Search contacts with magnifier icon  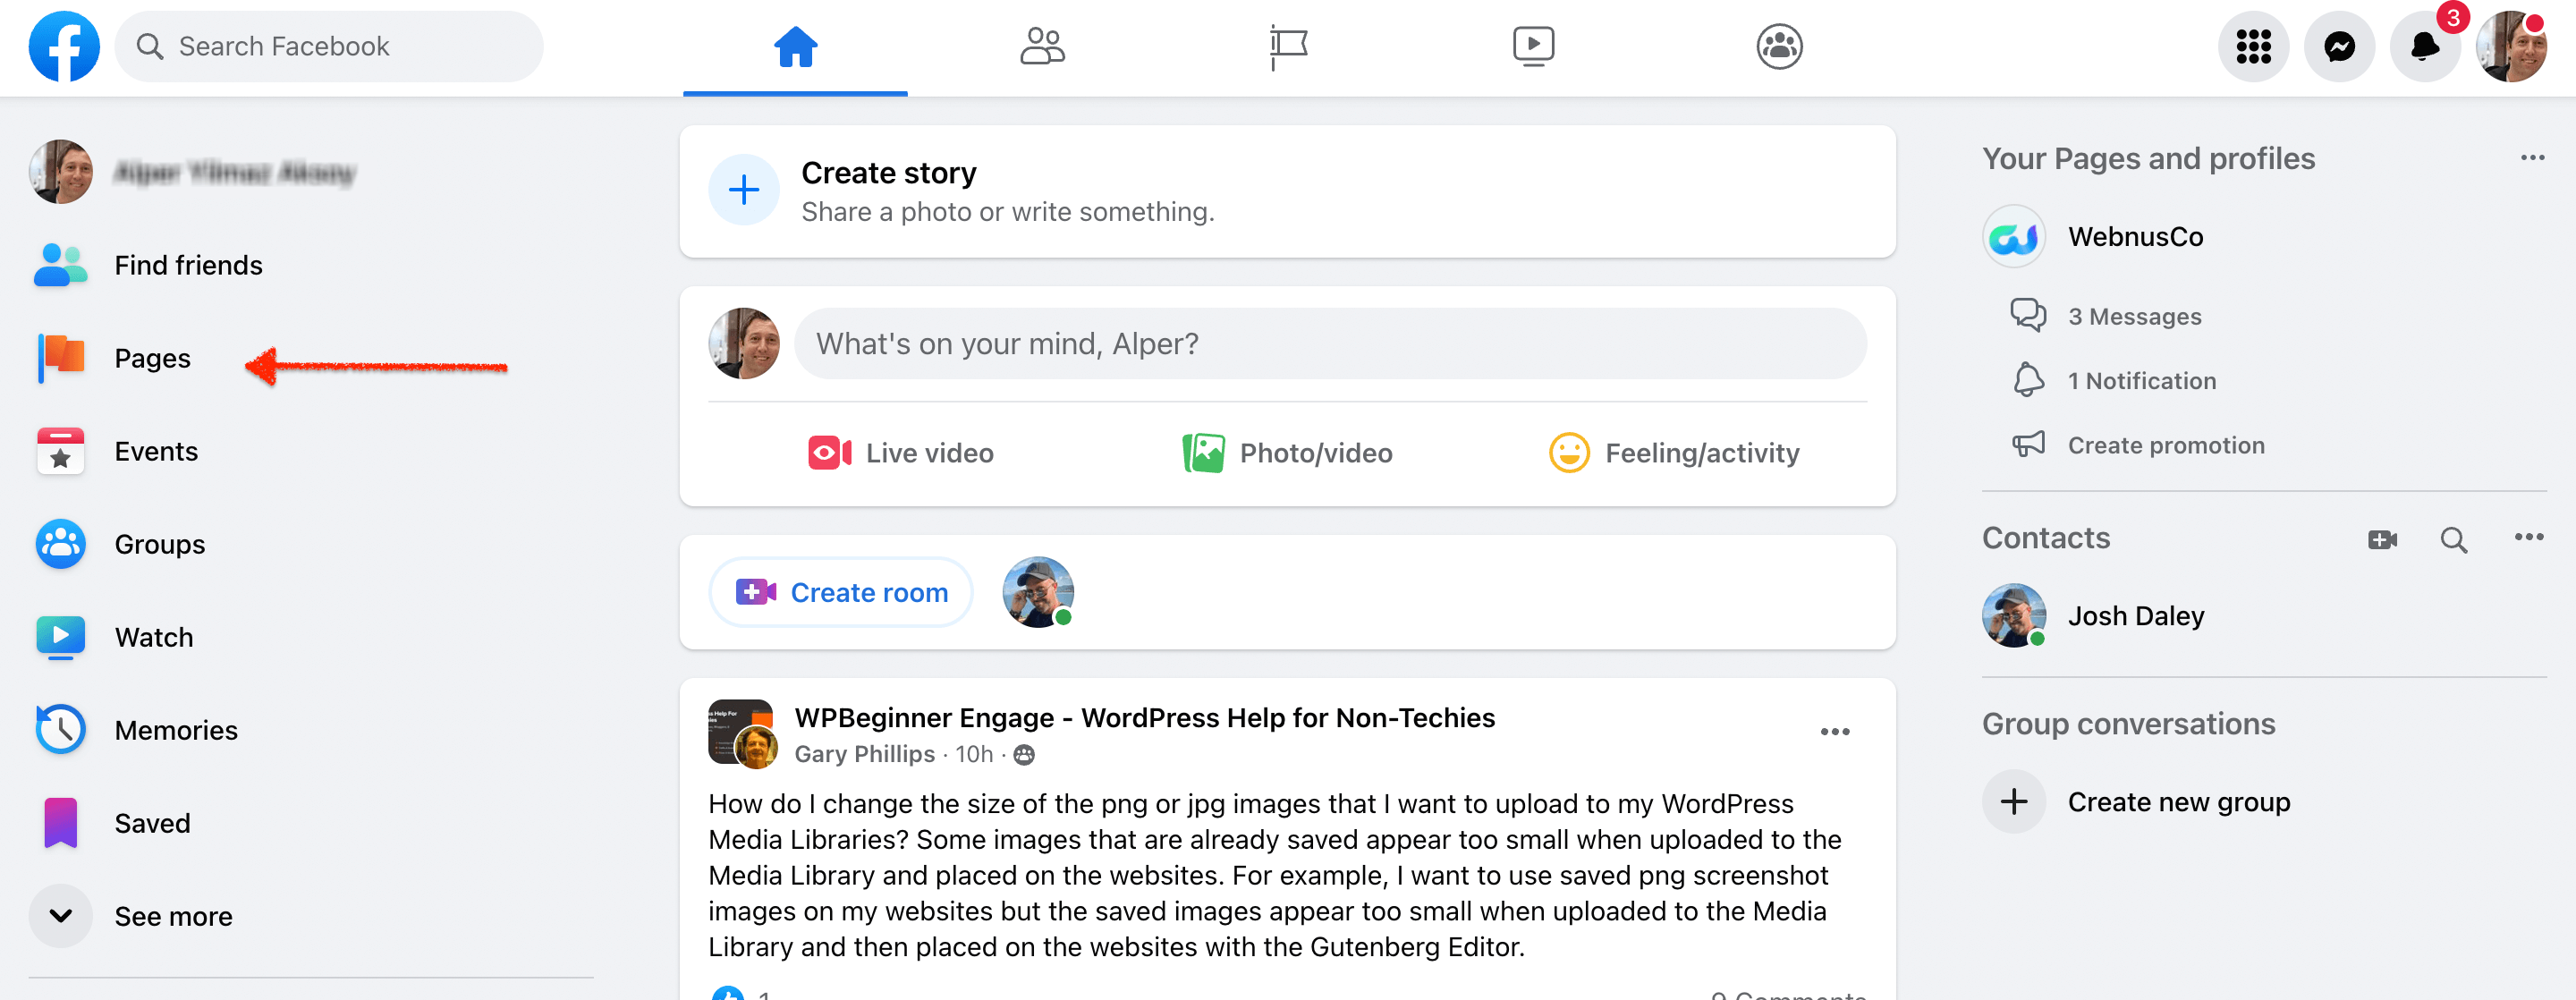[x=2454, y=540]
